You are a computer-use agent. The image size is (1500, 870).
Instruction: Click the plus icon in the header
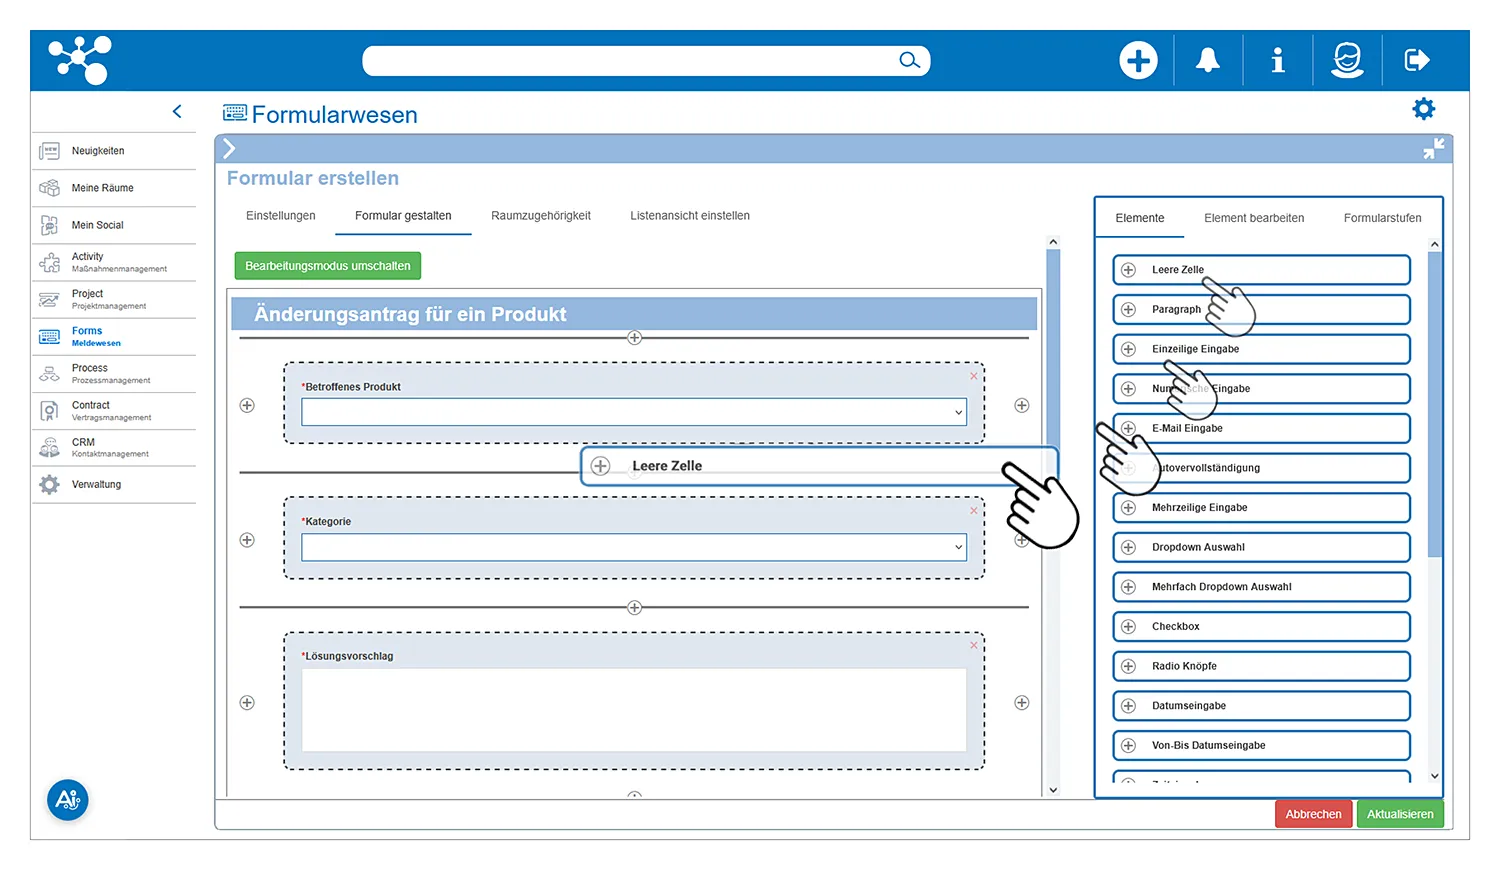[x=1138, y=61]
